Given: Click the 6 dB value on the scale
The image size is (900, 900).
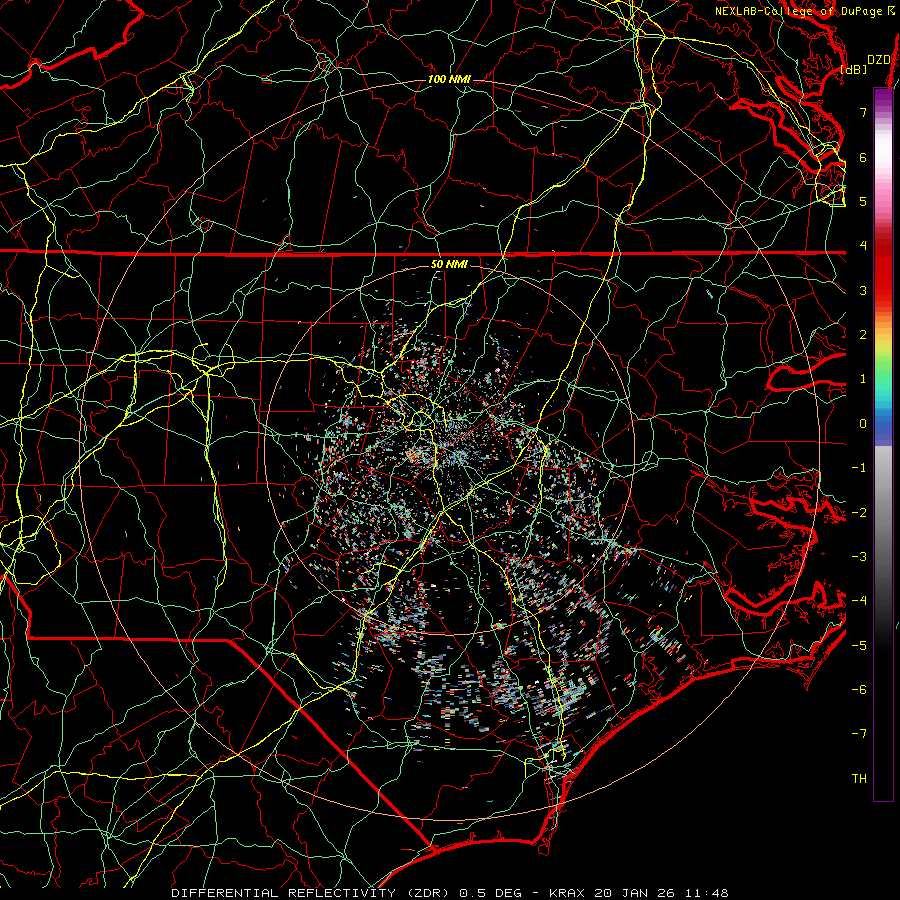Looking at the screenshot, I should [x=863, y=157].
